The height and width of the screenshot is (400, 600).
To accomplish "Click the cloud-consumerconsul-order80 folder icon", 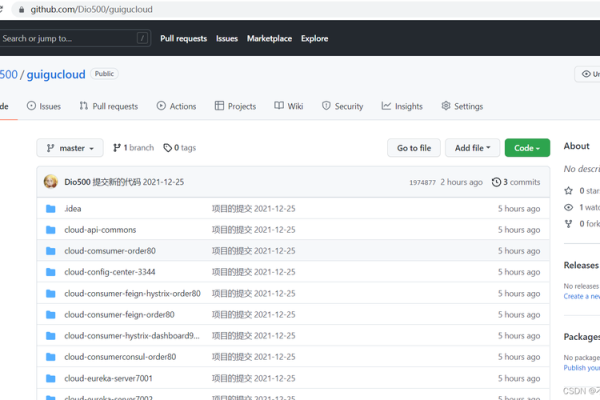I will coord(51,357).
